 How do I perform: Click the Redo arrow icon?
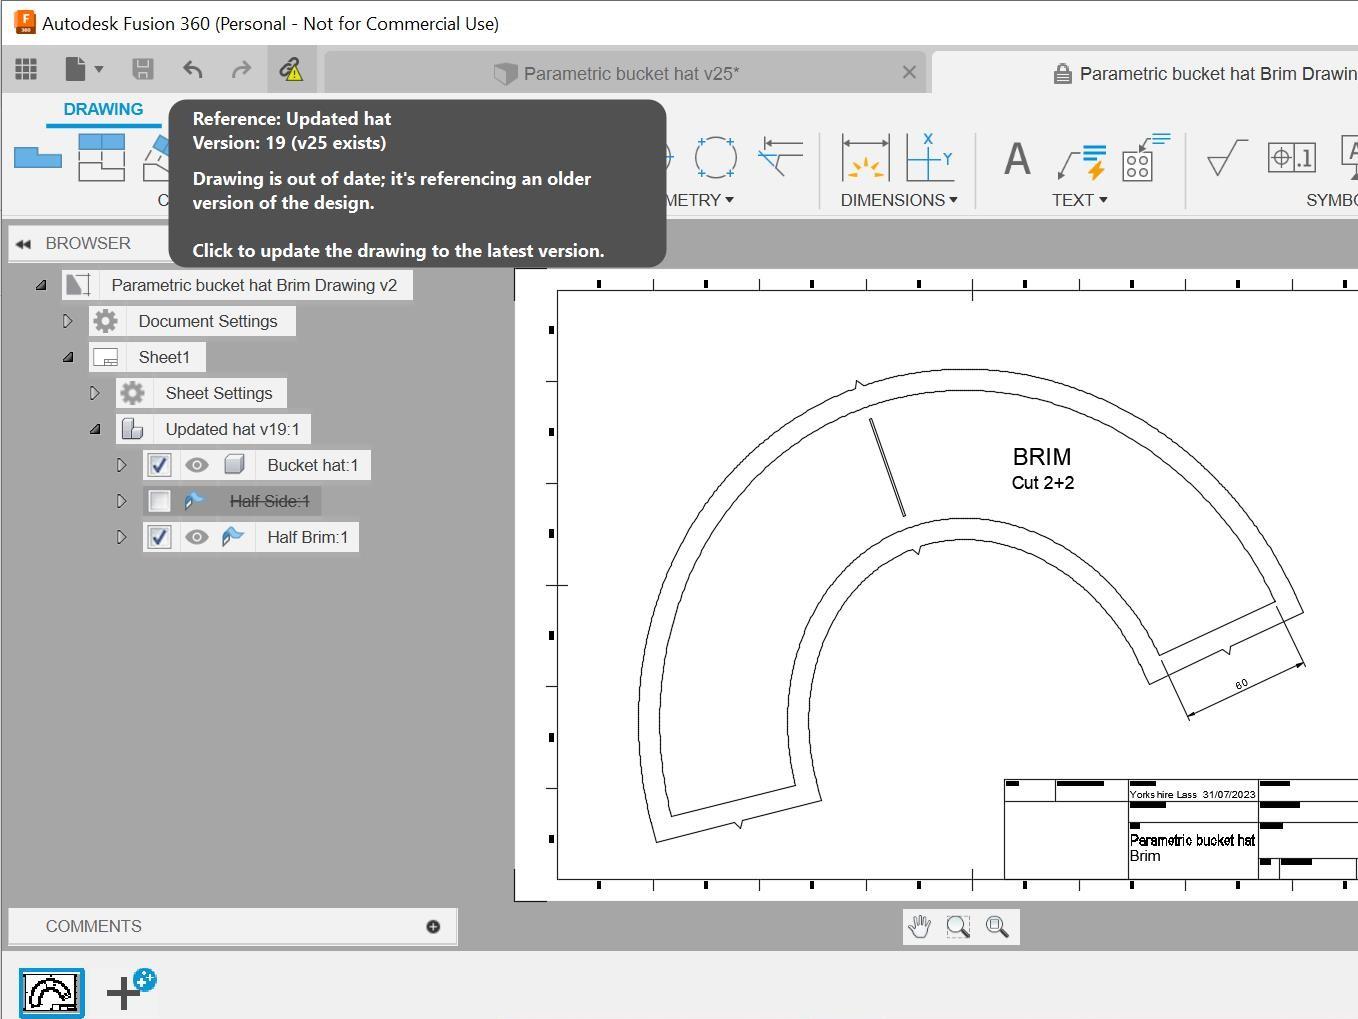[242, 69]
